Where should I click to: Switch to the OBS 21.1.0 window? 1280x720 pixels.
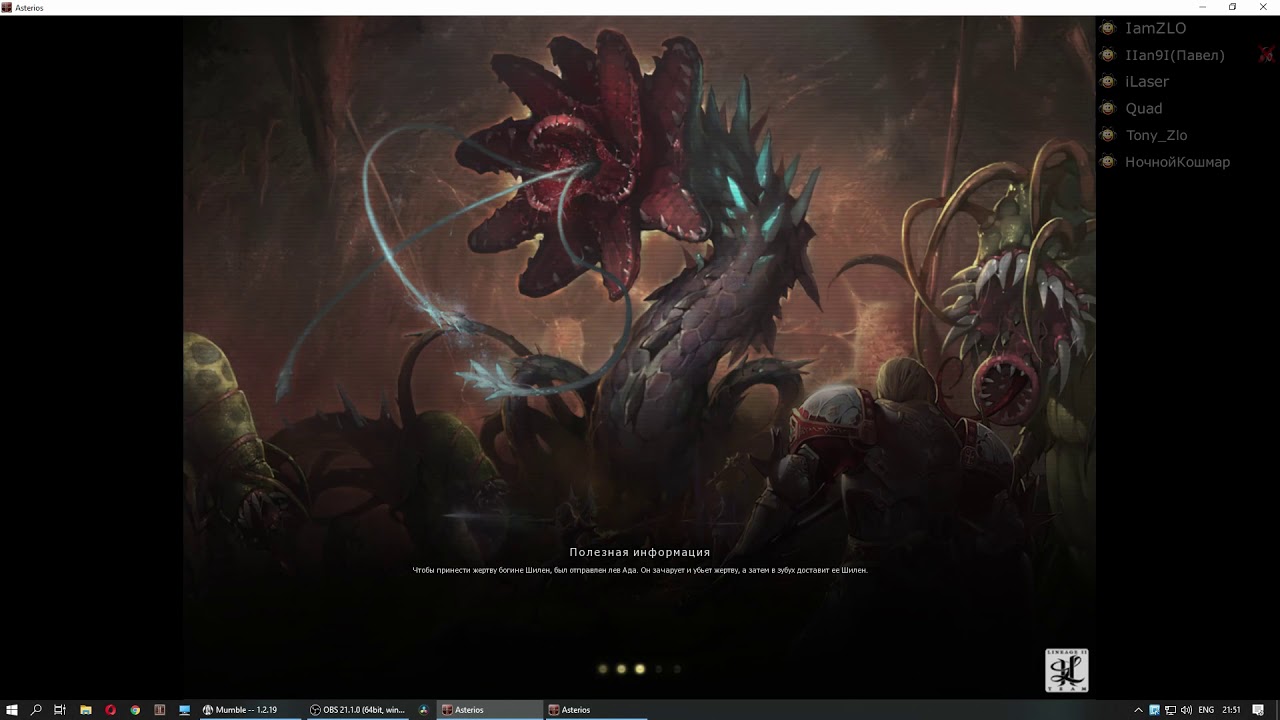[x=357, y=710]
